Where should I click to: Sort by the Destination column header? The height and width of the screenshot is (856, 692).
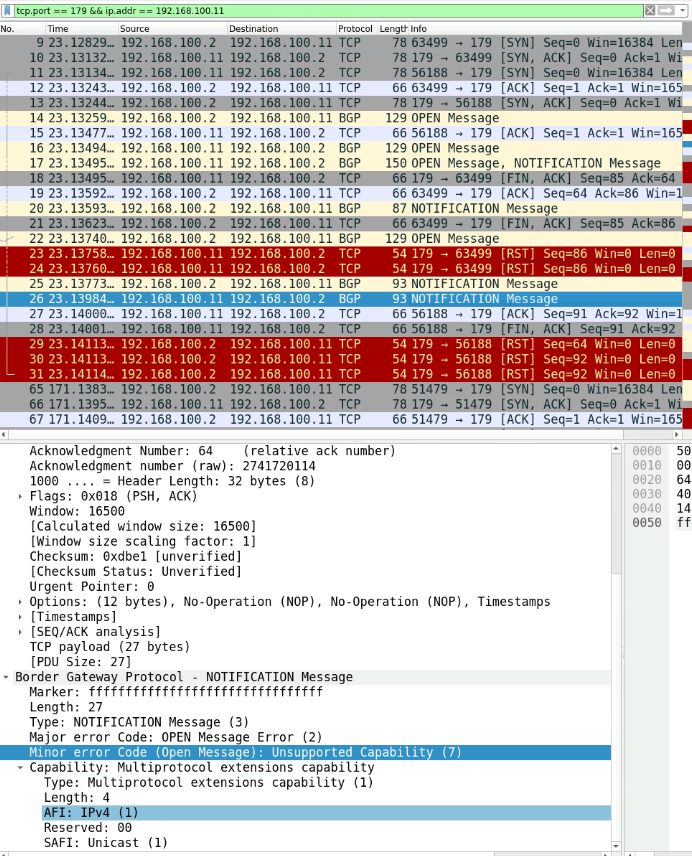[282, 28]
